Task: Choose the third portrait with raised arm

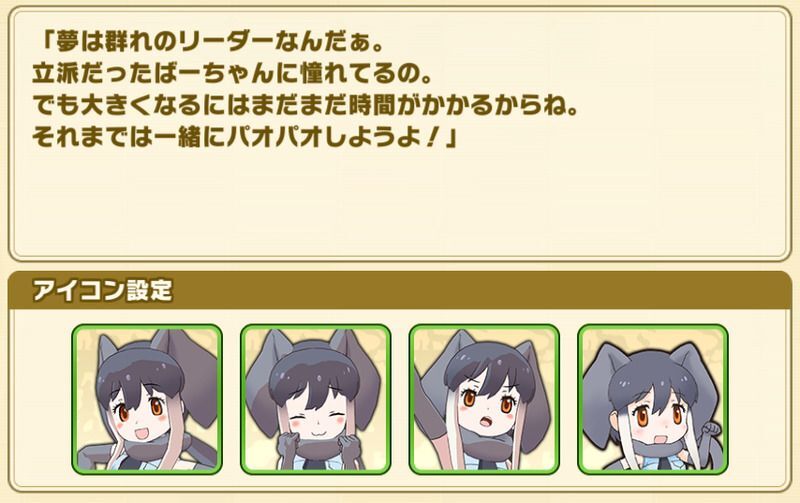Action: click(484, 399)
